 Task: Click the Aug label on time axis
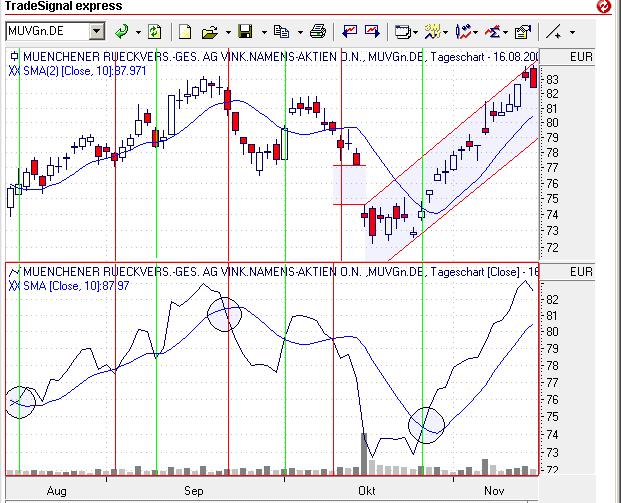(56, 491)
